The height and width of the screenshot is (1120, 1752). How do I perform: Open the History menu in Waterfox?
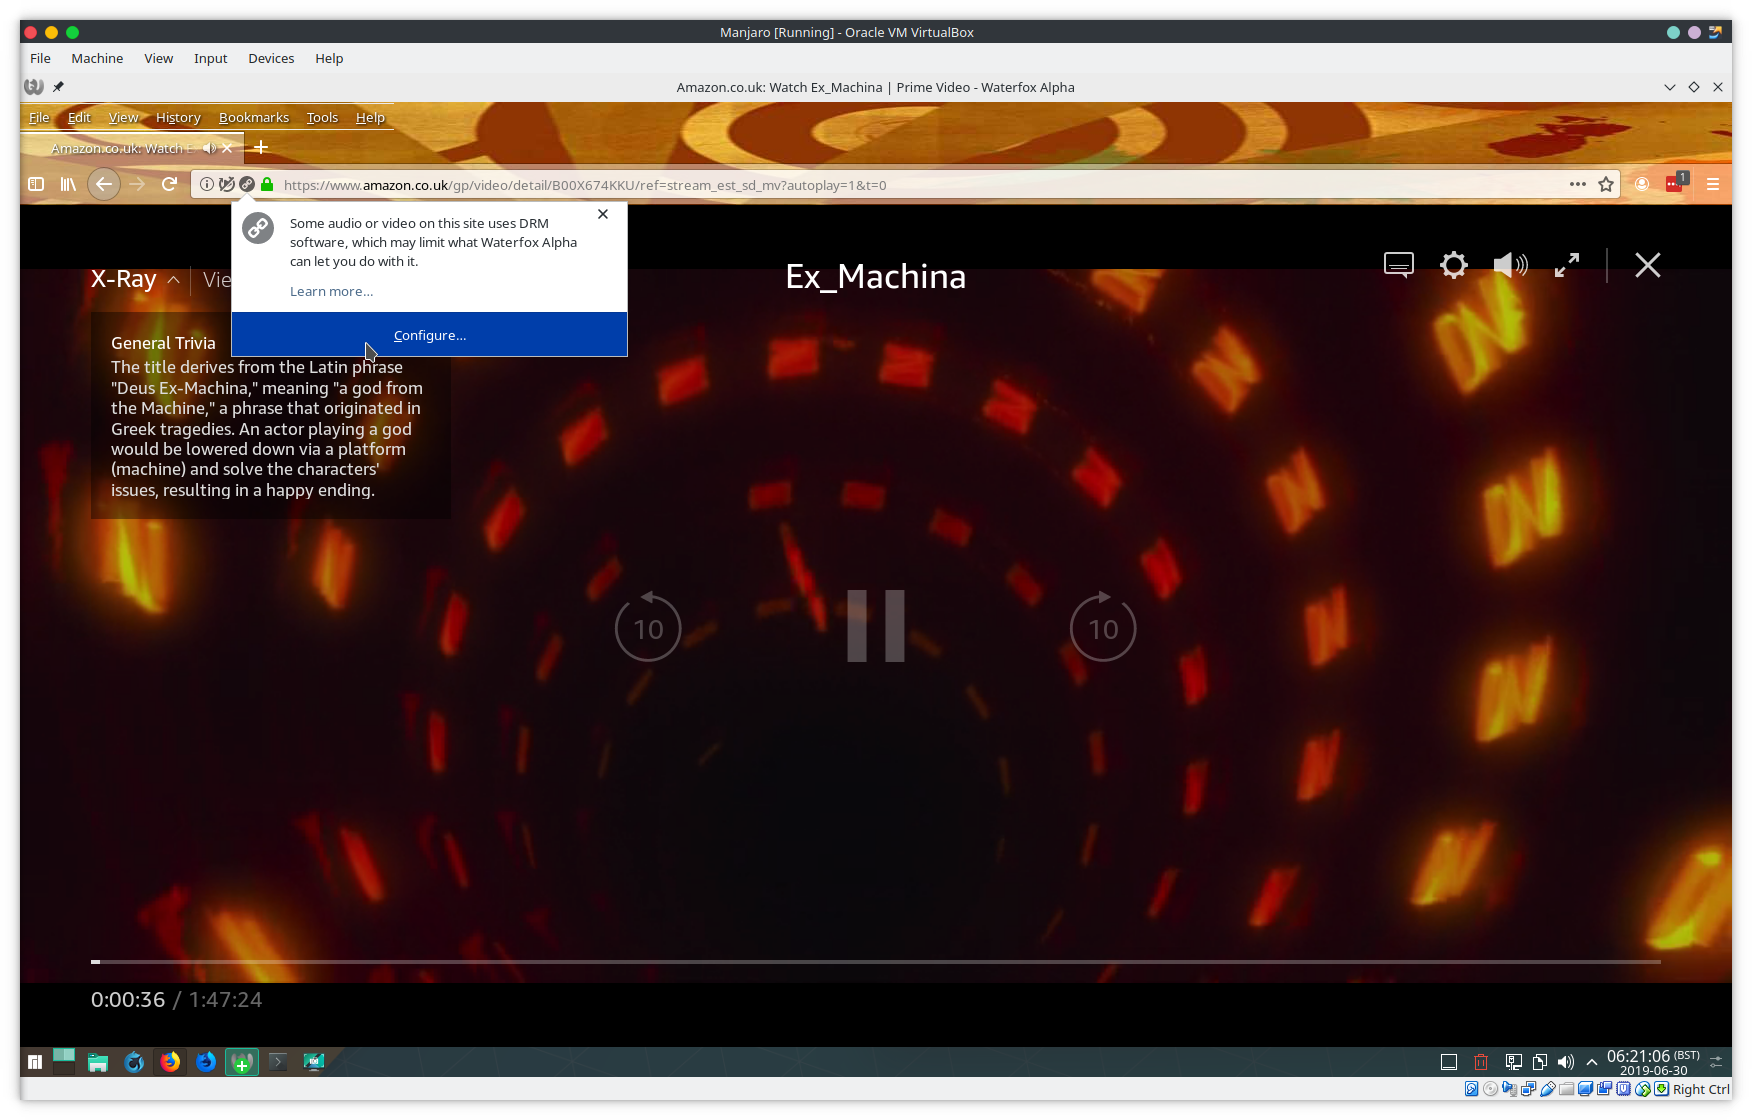(x=178, y=117)
